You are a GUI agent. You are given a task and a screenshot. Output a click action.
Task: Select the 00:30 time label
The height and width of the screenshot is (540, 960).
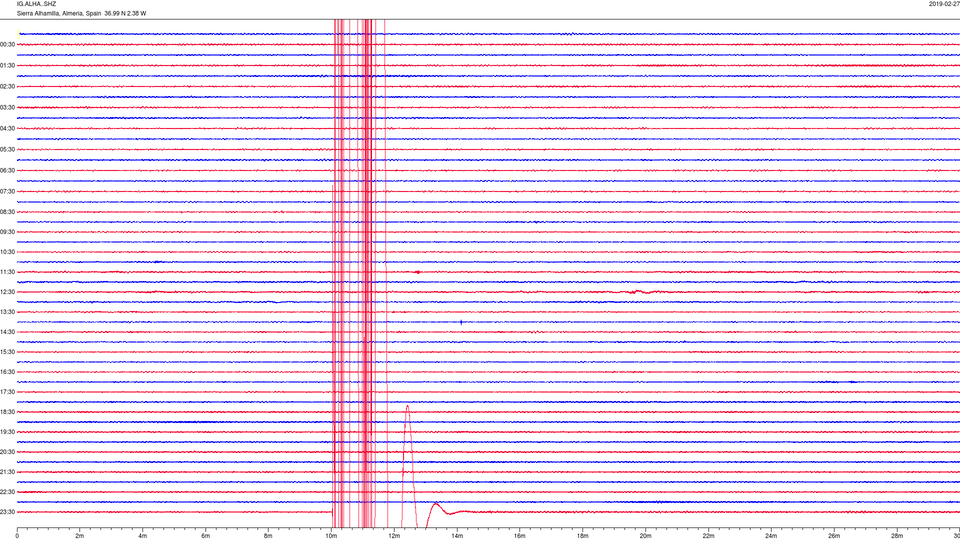(7, 45)
